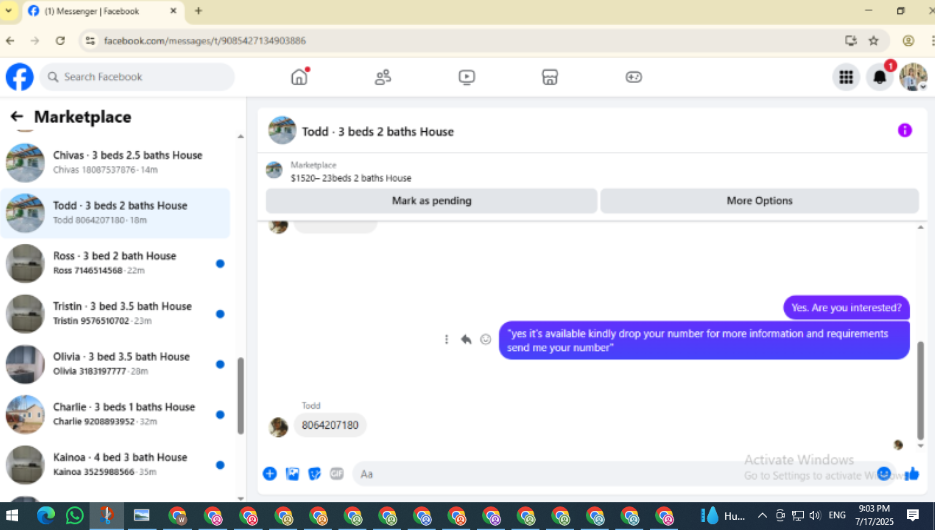
Task: Choose a sticker icon
Action: pyautogui.click(x=314, y=473)
